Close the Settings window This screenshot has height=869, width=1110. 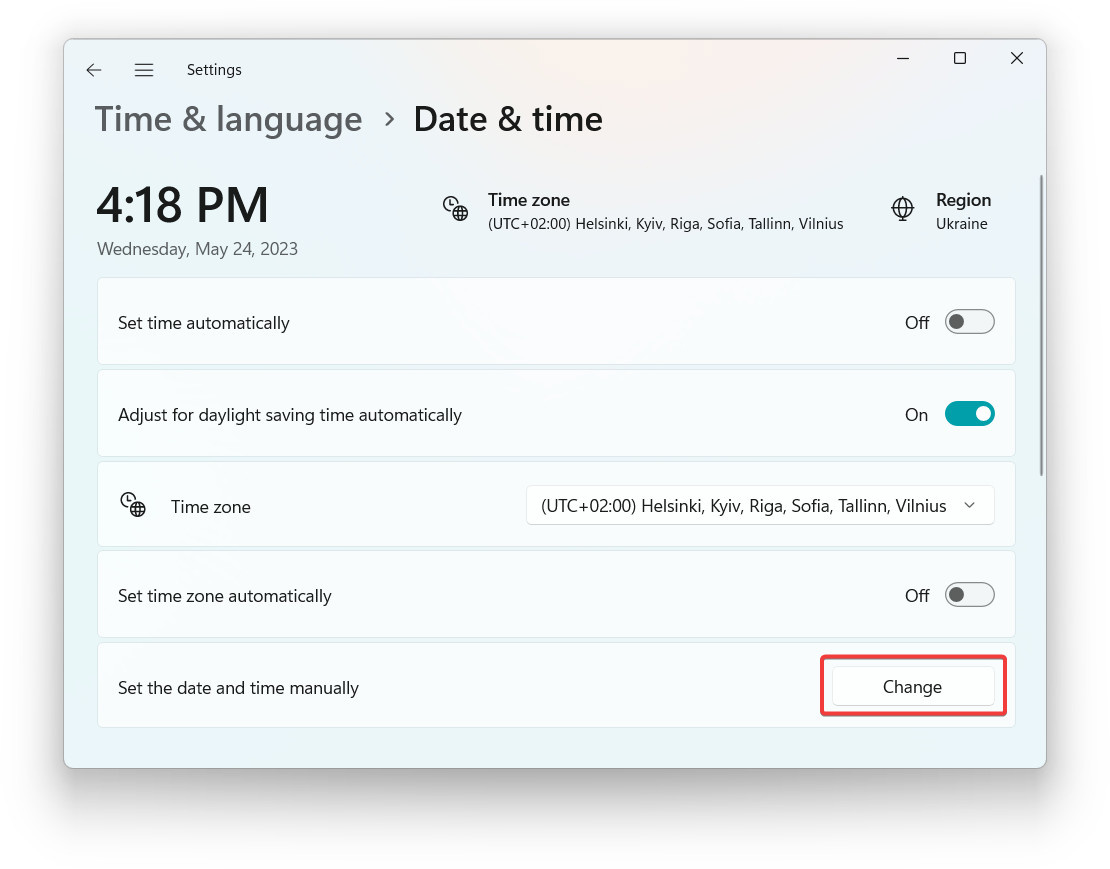(1017, 58)
